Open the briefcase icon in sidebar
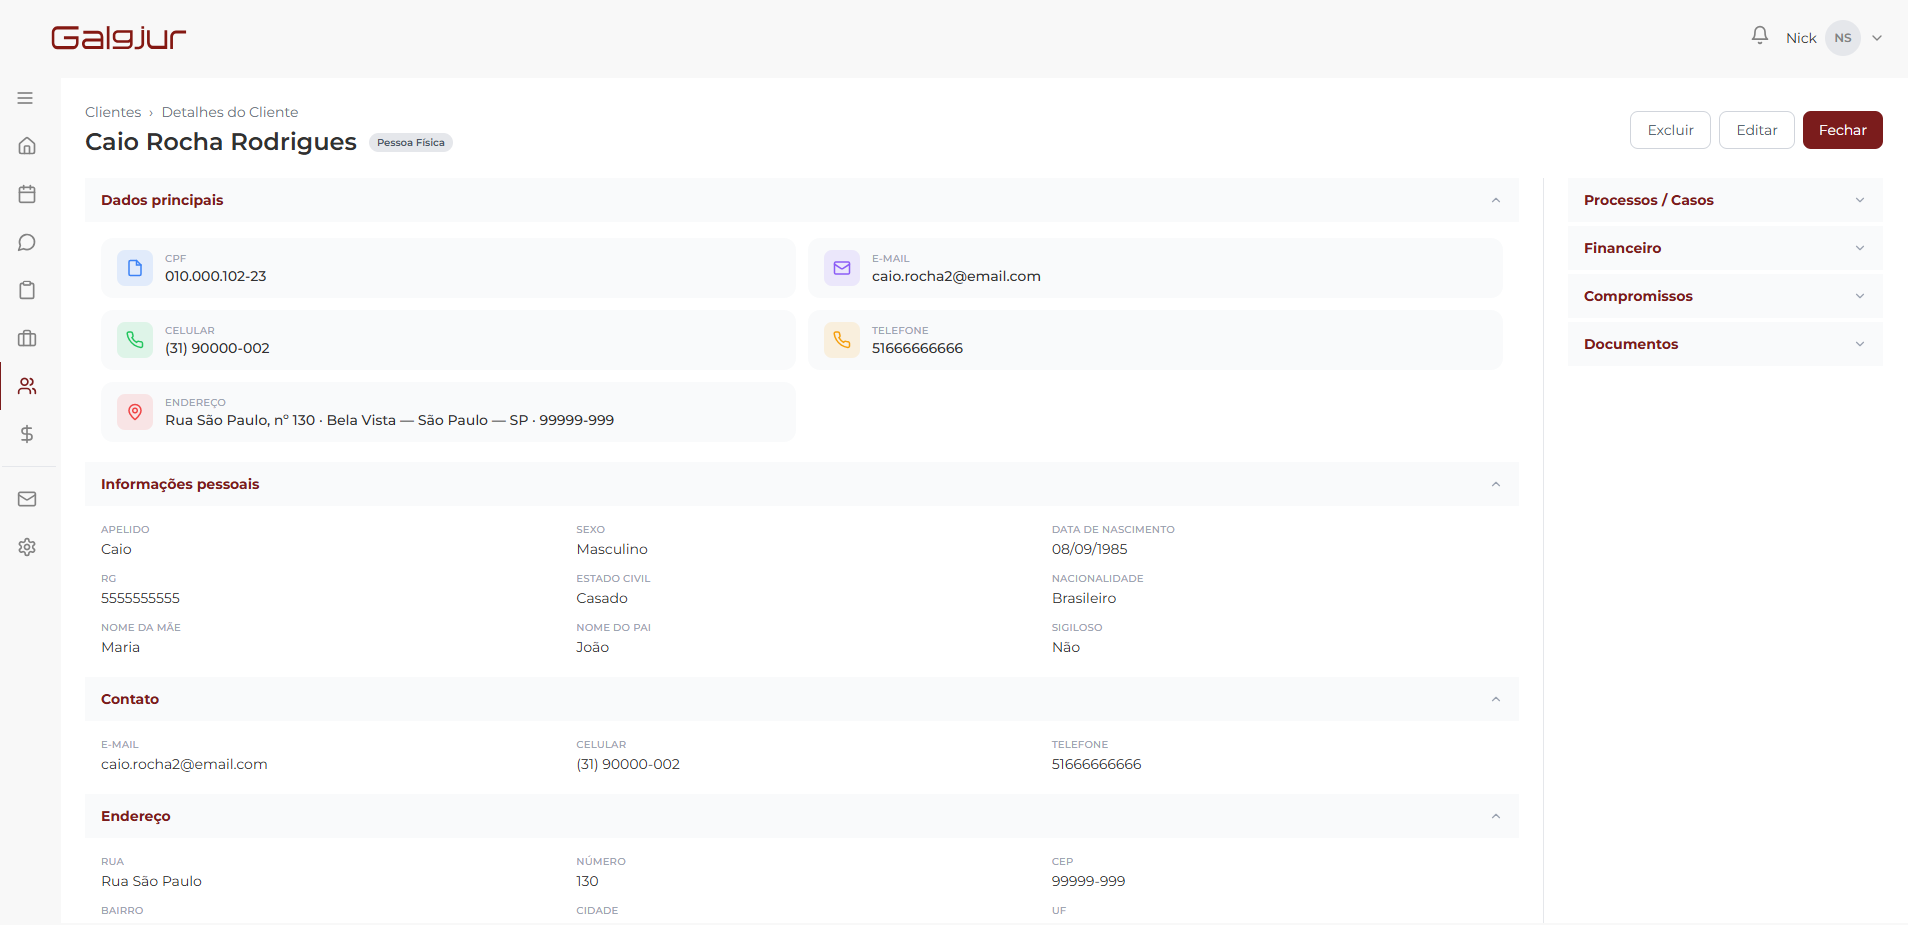1908x925 pixels. [27, 338]
